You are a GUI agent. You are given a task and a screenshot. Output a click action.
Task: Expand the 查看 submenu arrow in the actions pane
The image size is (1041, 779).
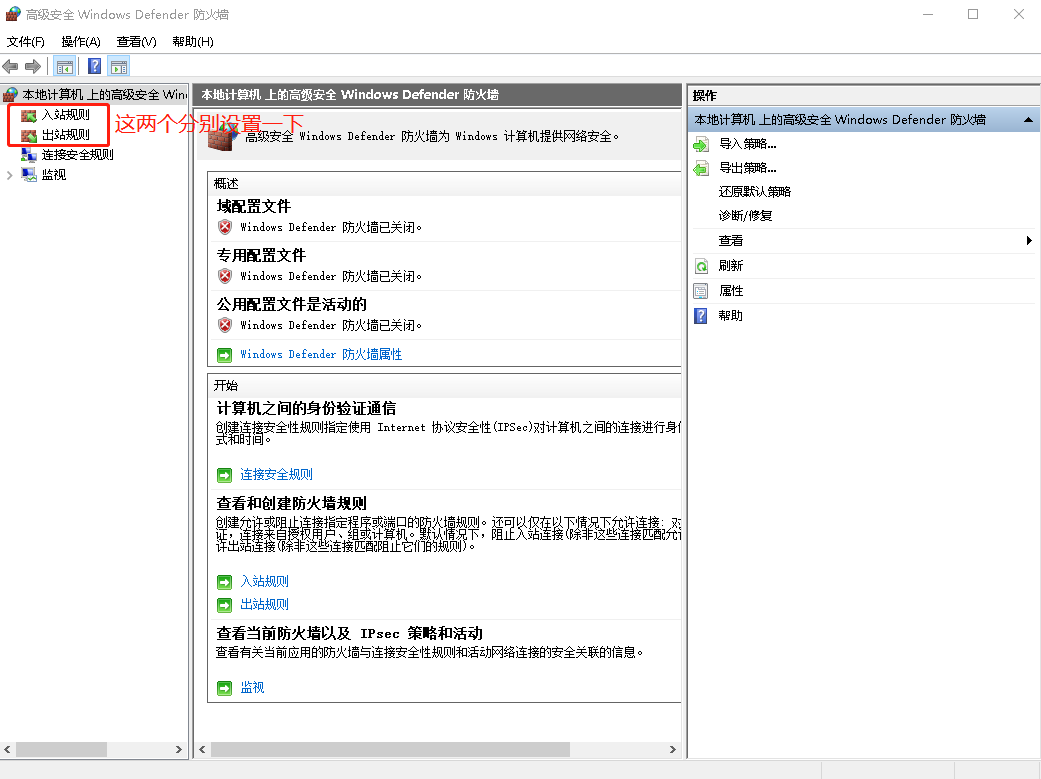pyautogui.click(x=1029, y=241)
